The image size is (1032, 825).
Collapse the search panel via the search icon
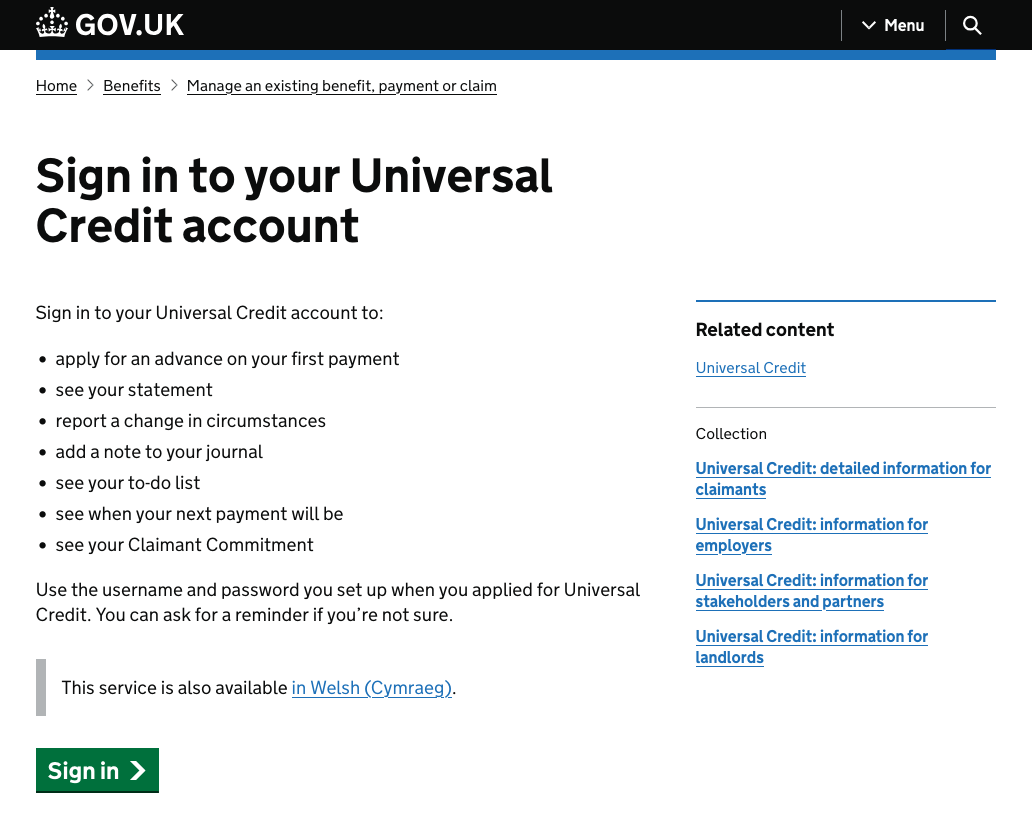[x=971, y=25]
